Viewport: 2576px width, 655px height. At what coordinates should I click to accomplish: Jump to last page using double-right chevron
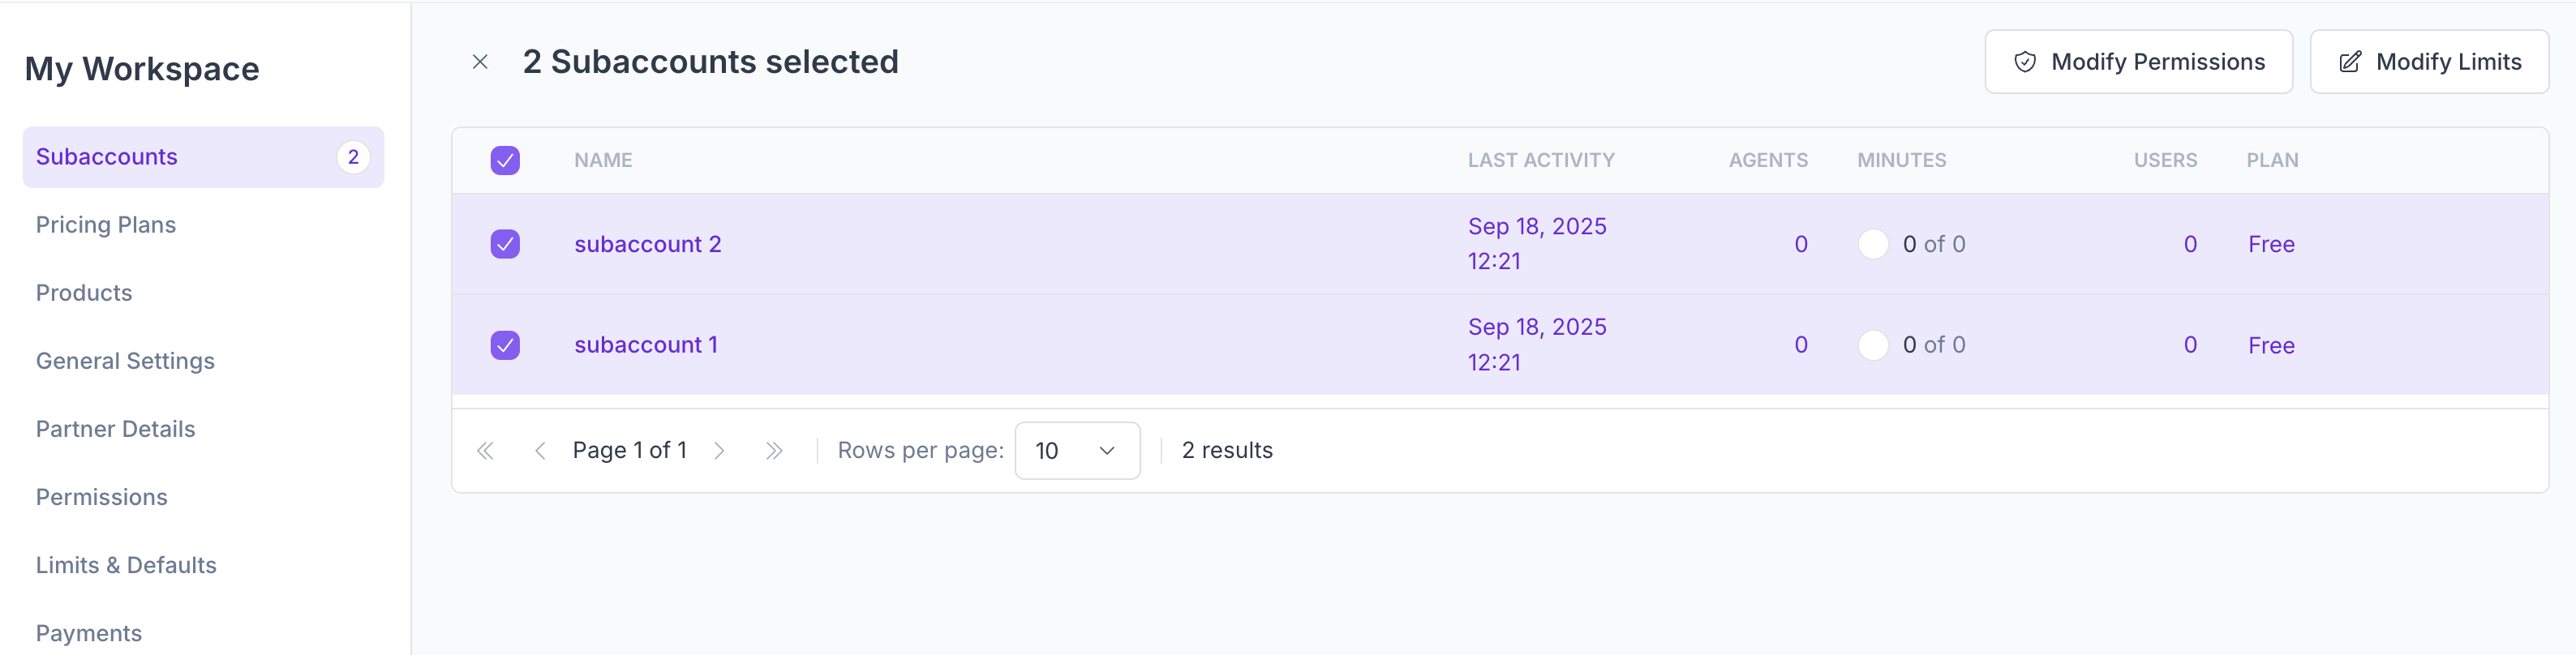774,450
